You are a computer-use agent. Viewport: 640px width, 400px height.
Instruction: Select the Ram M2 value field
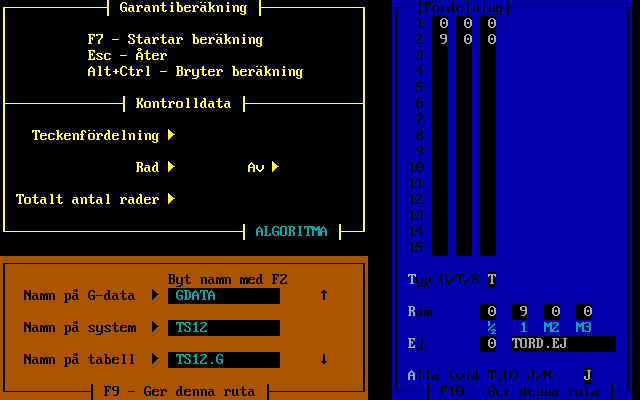552,312
